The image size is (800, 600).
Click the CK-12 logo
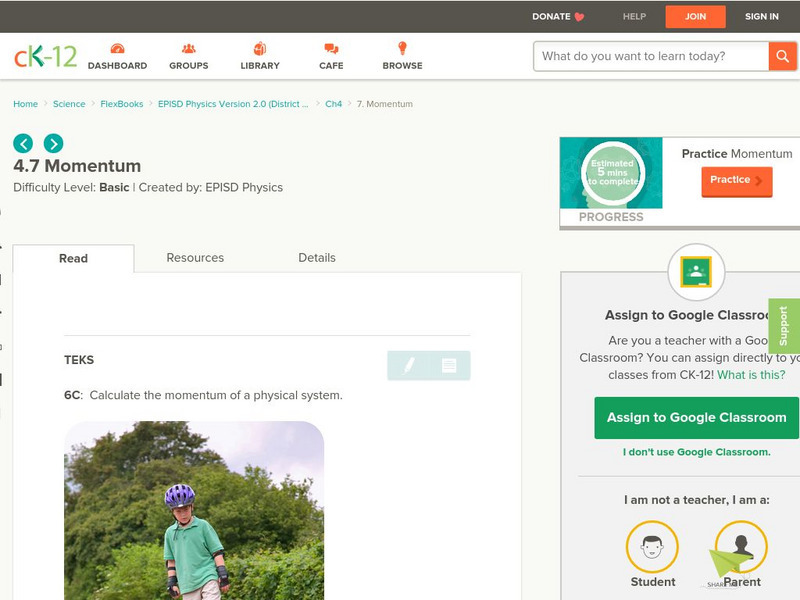point(45,56)
